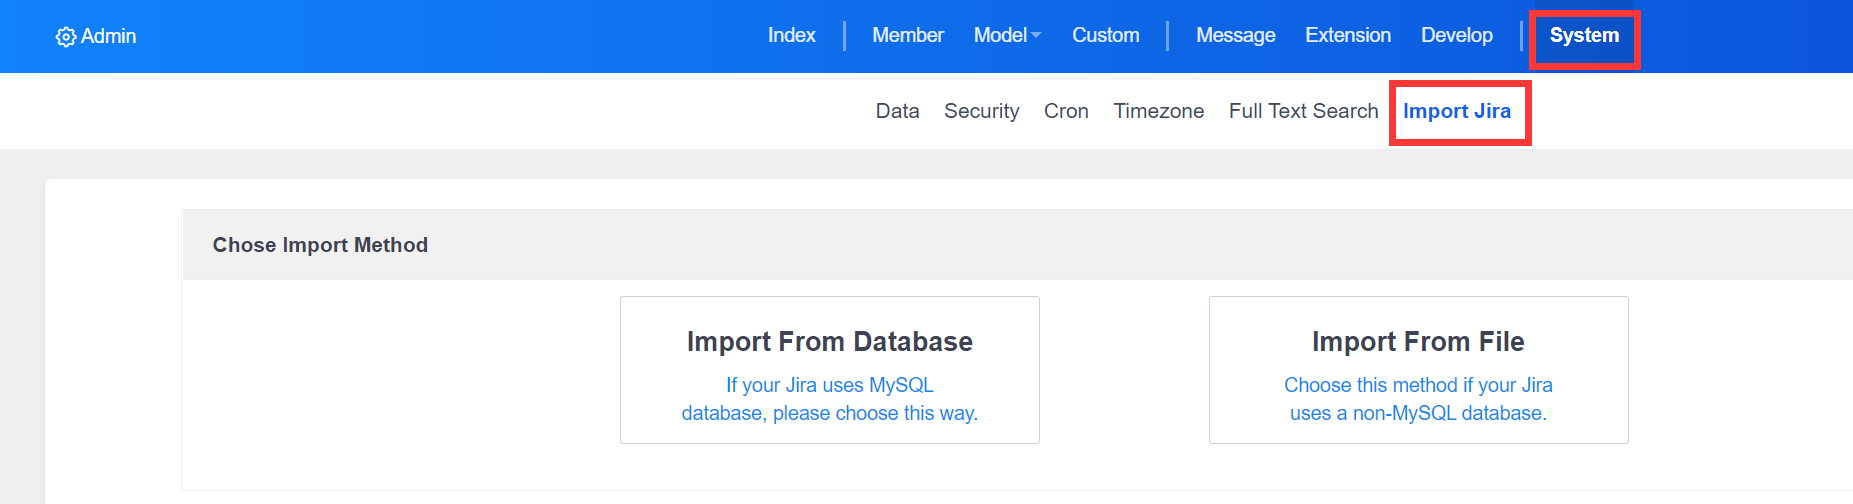
Task: Click the non-MySQL database description text
Action: coord(1418,399)
